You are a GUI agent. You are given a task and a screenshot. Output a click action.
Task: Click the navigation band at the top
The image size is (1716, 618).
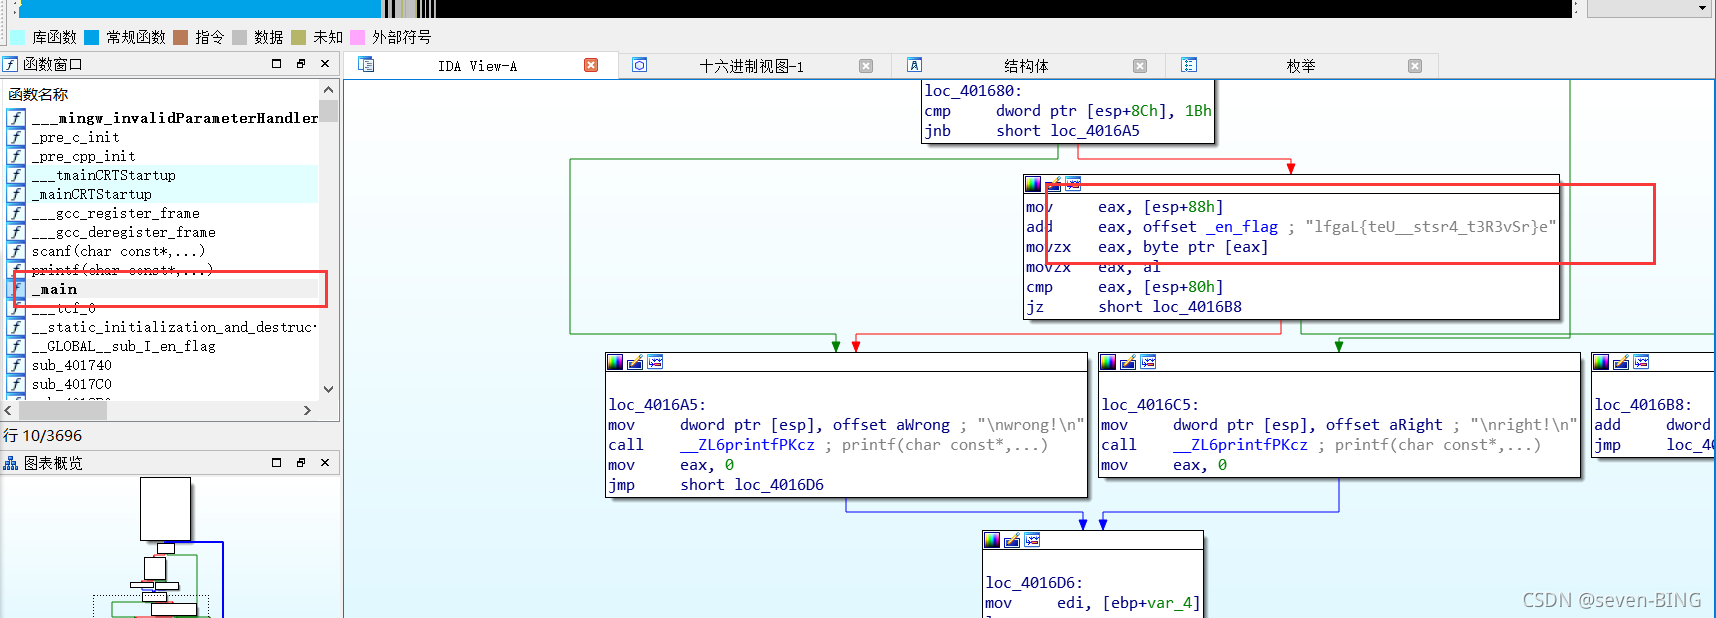[x=795, y=9]
